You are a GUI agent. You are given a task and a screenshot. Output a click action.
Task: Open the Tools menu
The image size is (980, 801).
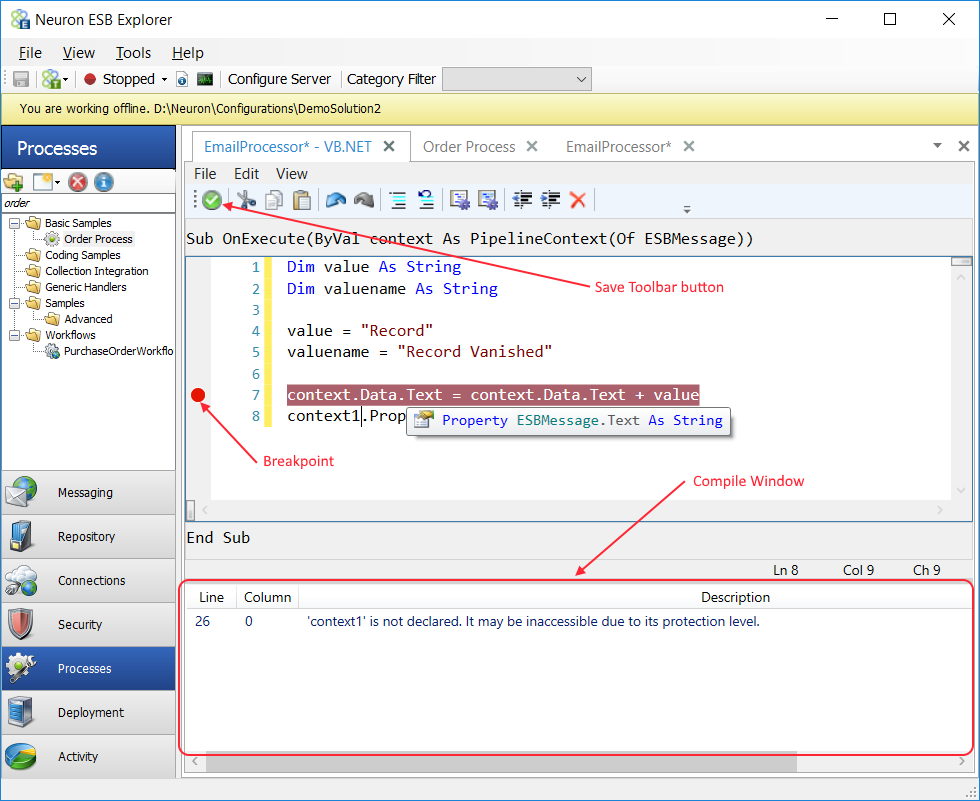click(133, 53)
